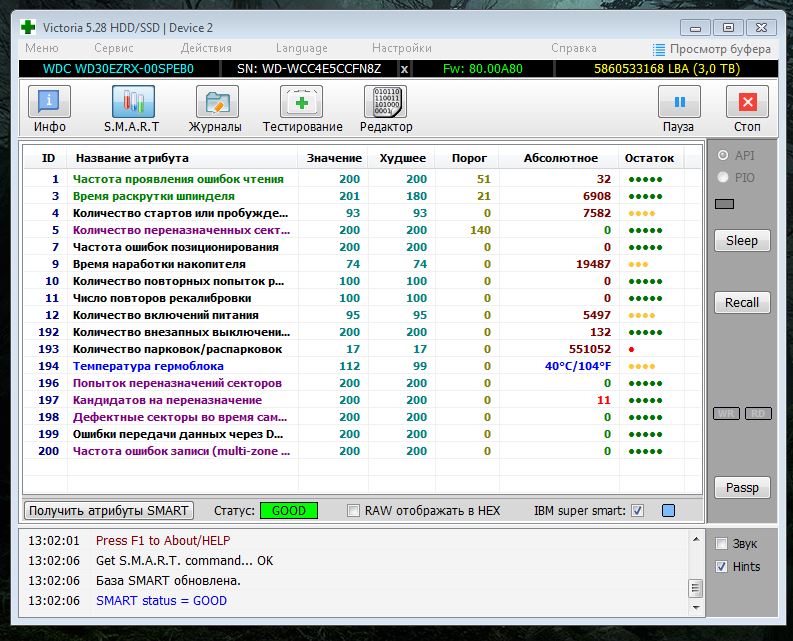Select row Число повторов рекалибровки
This screenshot has height=641, width=793.
(x=363, y=298)
